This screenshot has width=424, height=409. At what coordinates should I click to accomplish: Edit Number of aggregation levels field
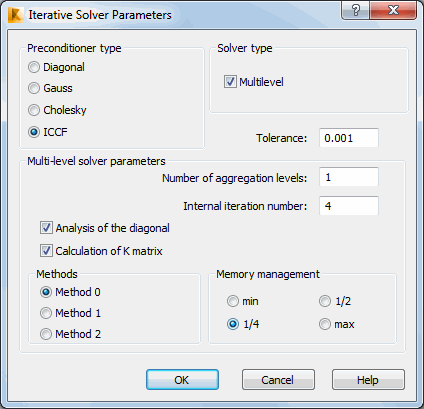[x=349, y=177]
